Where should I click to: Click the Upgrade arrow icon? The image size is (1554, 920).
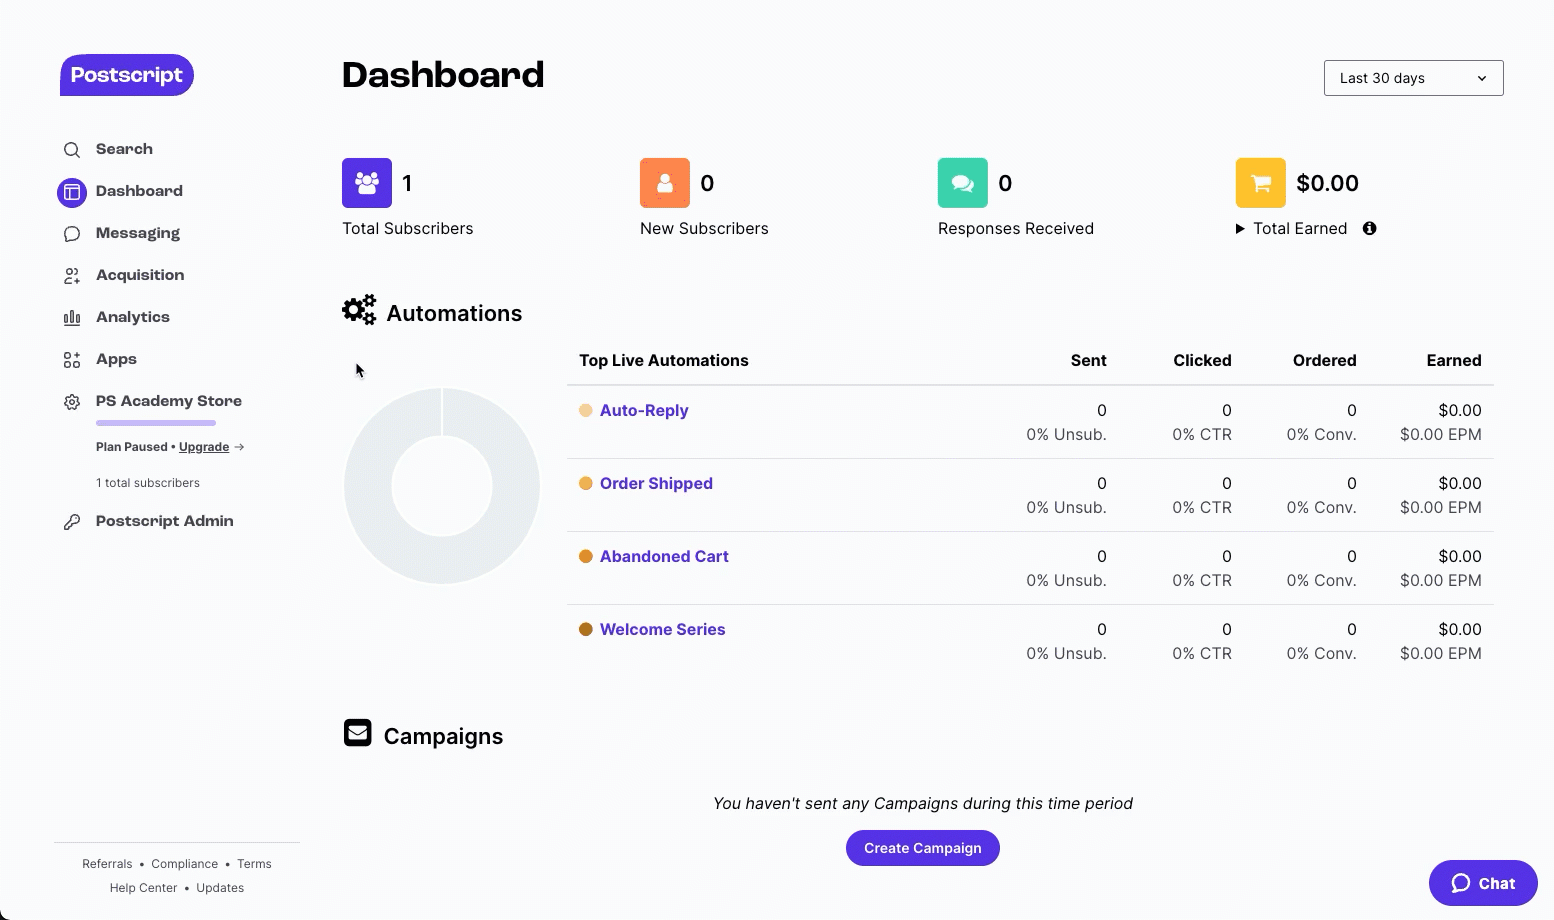239,447
